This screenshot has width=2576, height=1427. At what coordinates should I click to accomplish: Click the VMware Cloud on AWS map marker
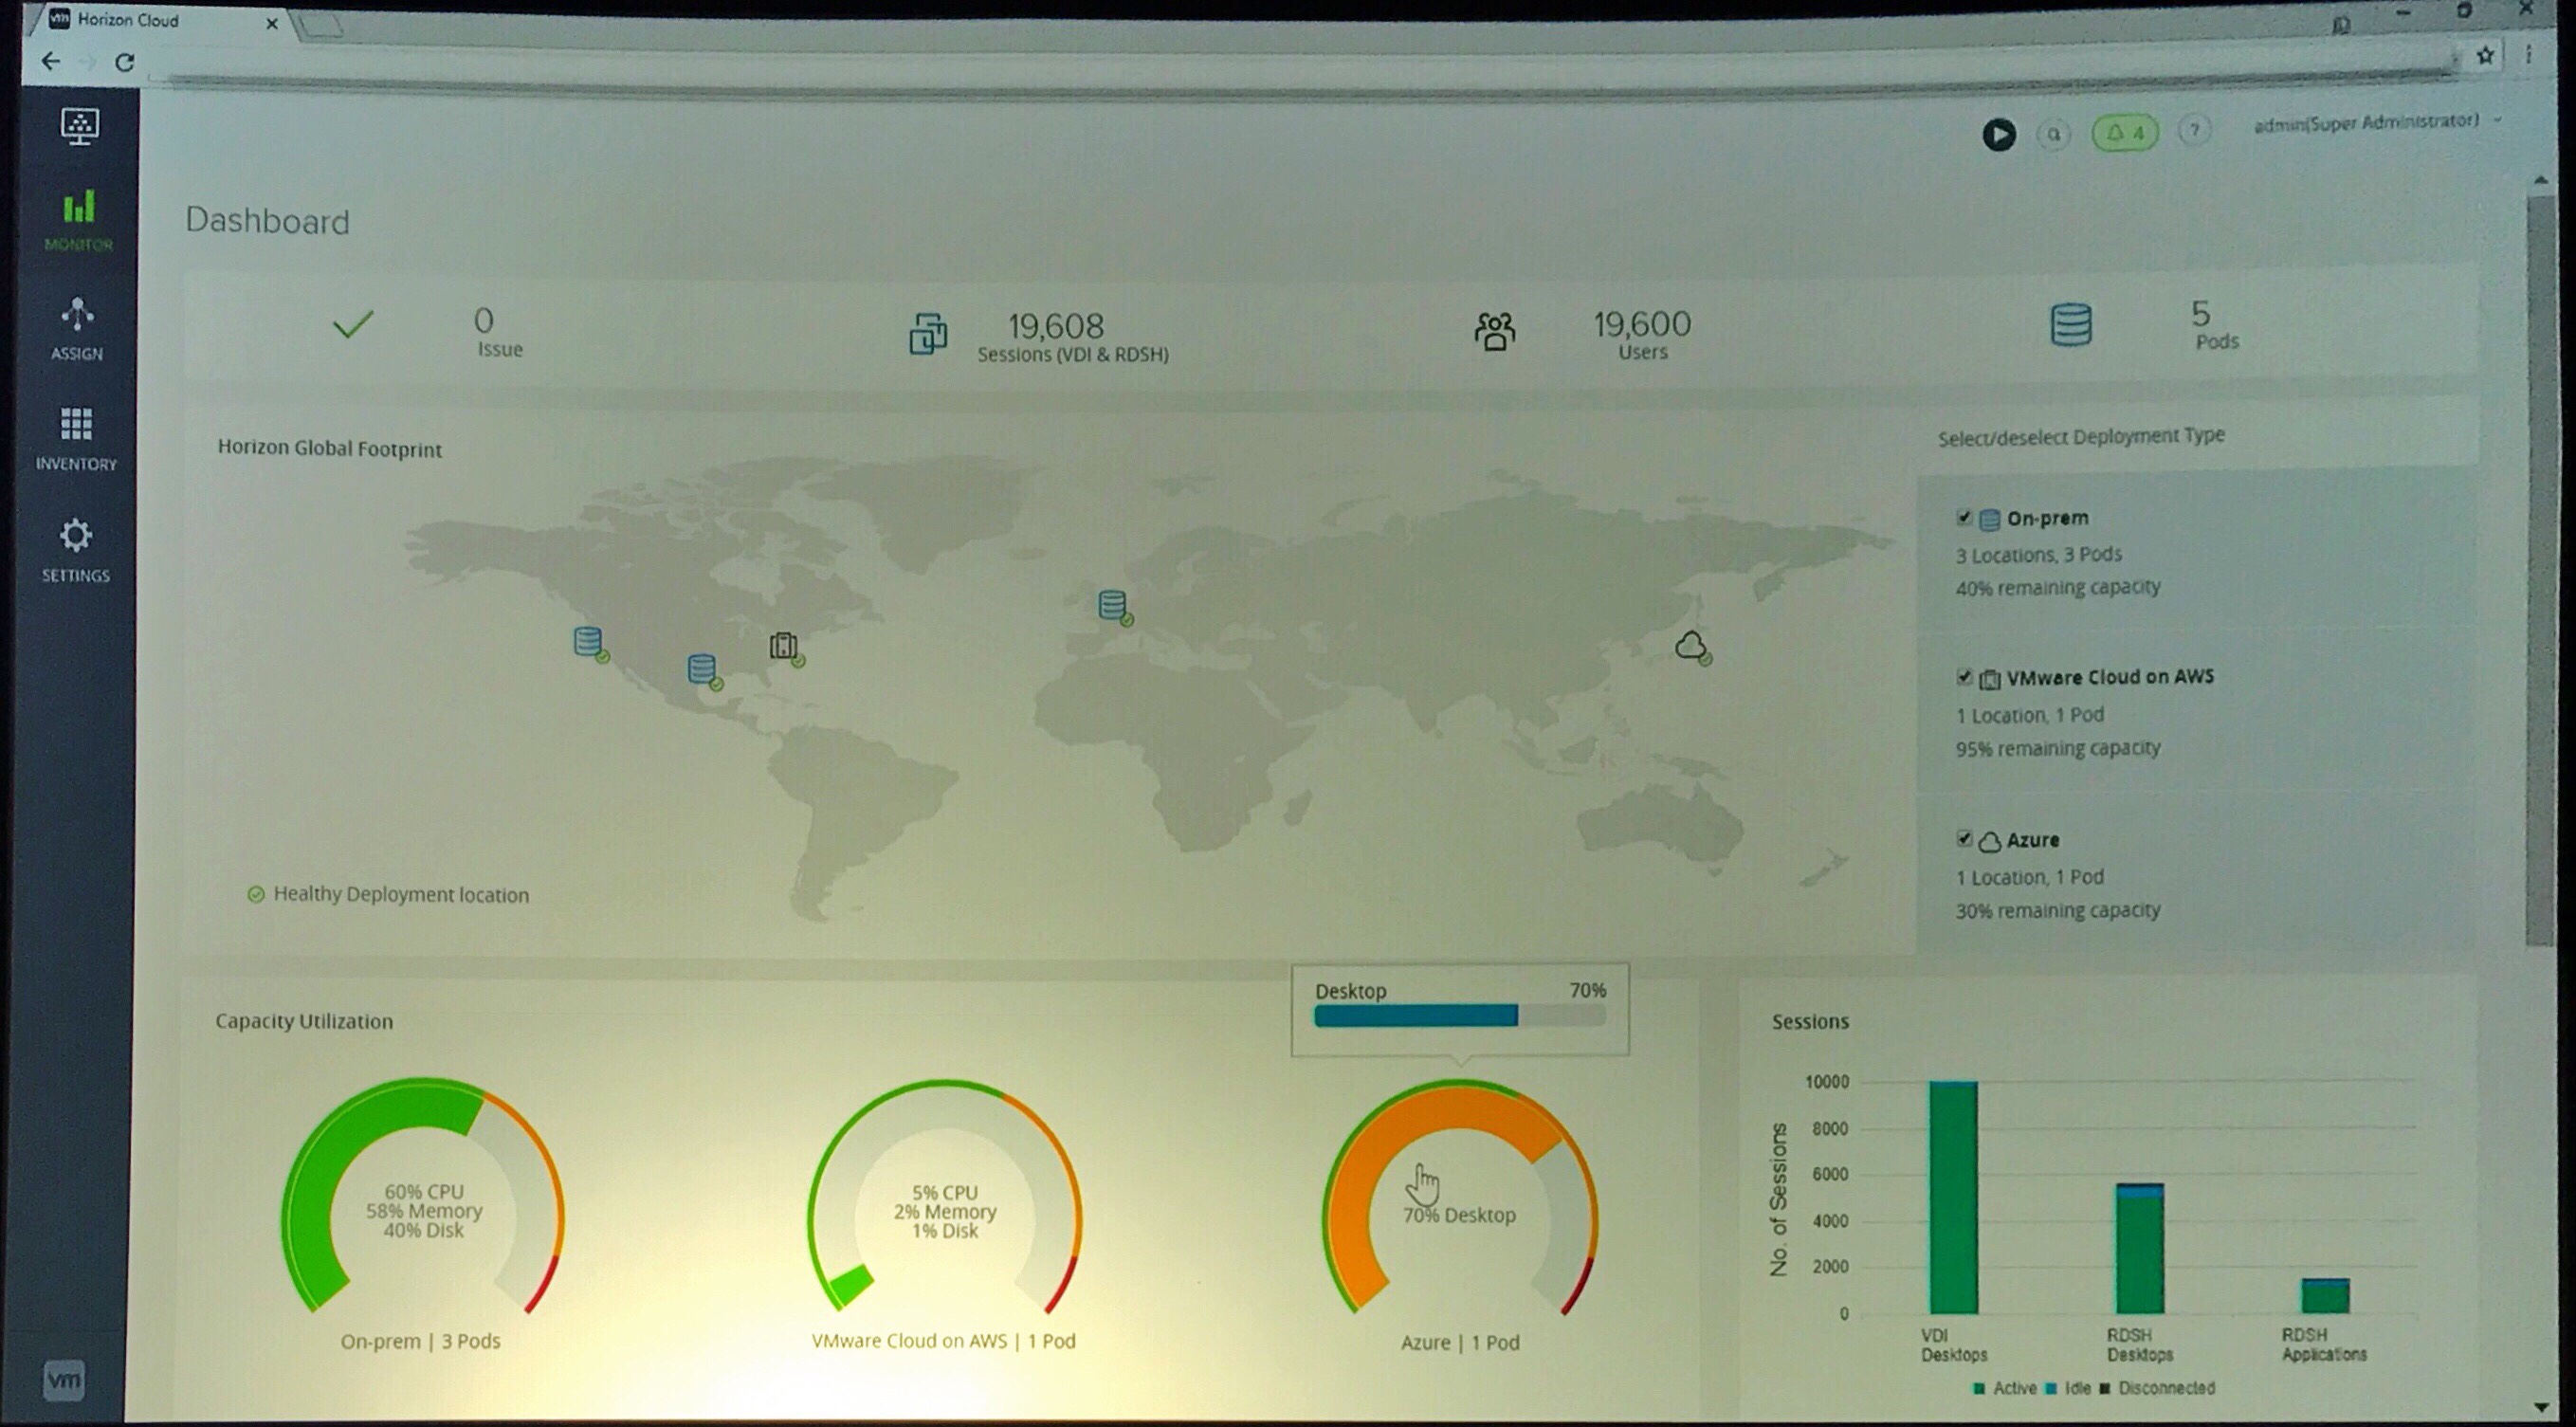[784, 646]
